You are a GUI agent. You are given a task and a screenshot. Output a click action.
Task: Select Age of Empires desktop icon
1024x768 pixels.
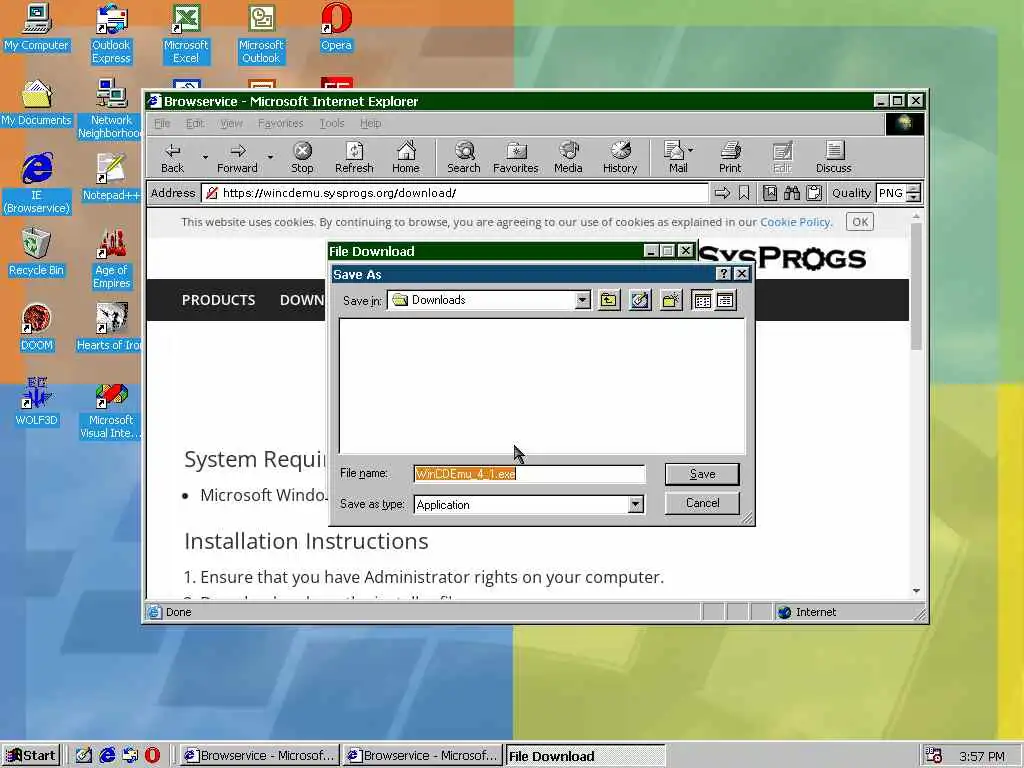click(111, 259)
